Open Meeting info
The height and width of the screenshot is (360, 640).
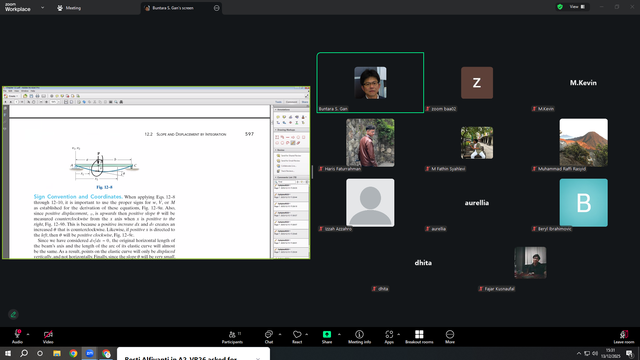(x=360, y=337)
